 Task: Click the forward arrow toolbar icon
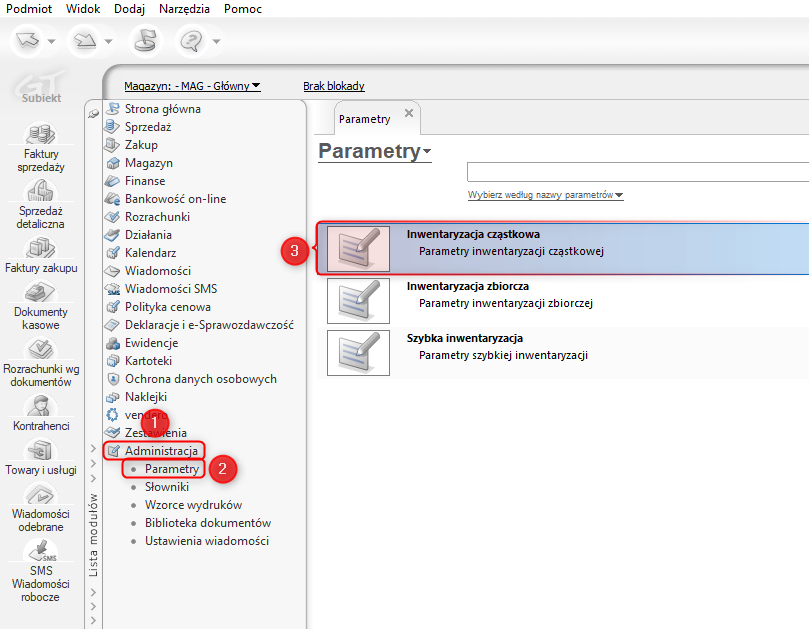(x=85, y=40)
